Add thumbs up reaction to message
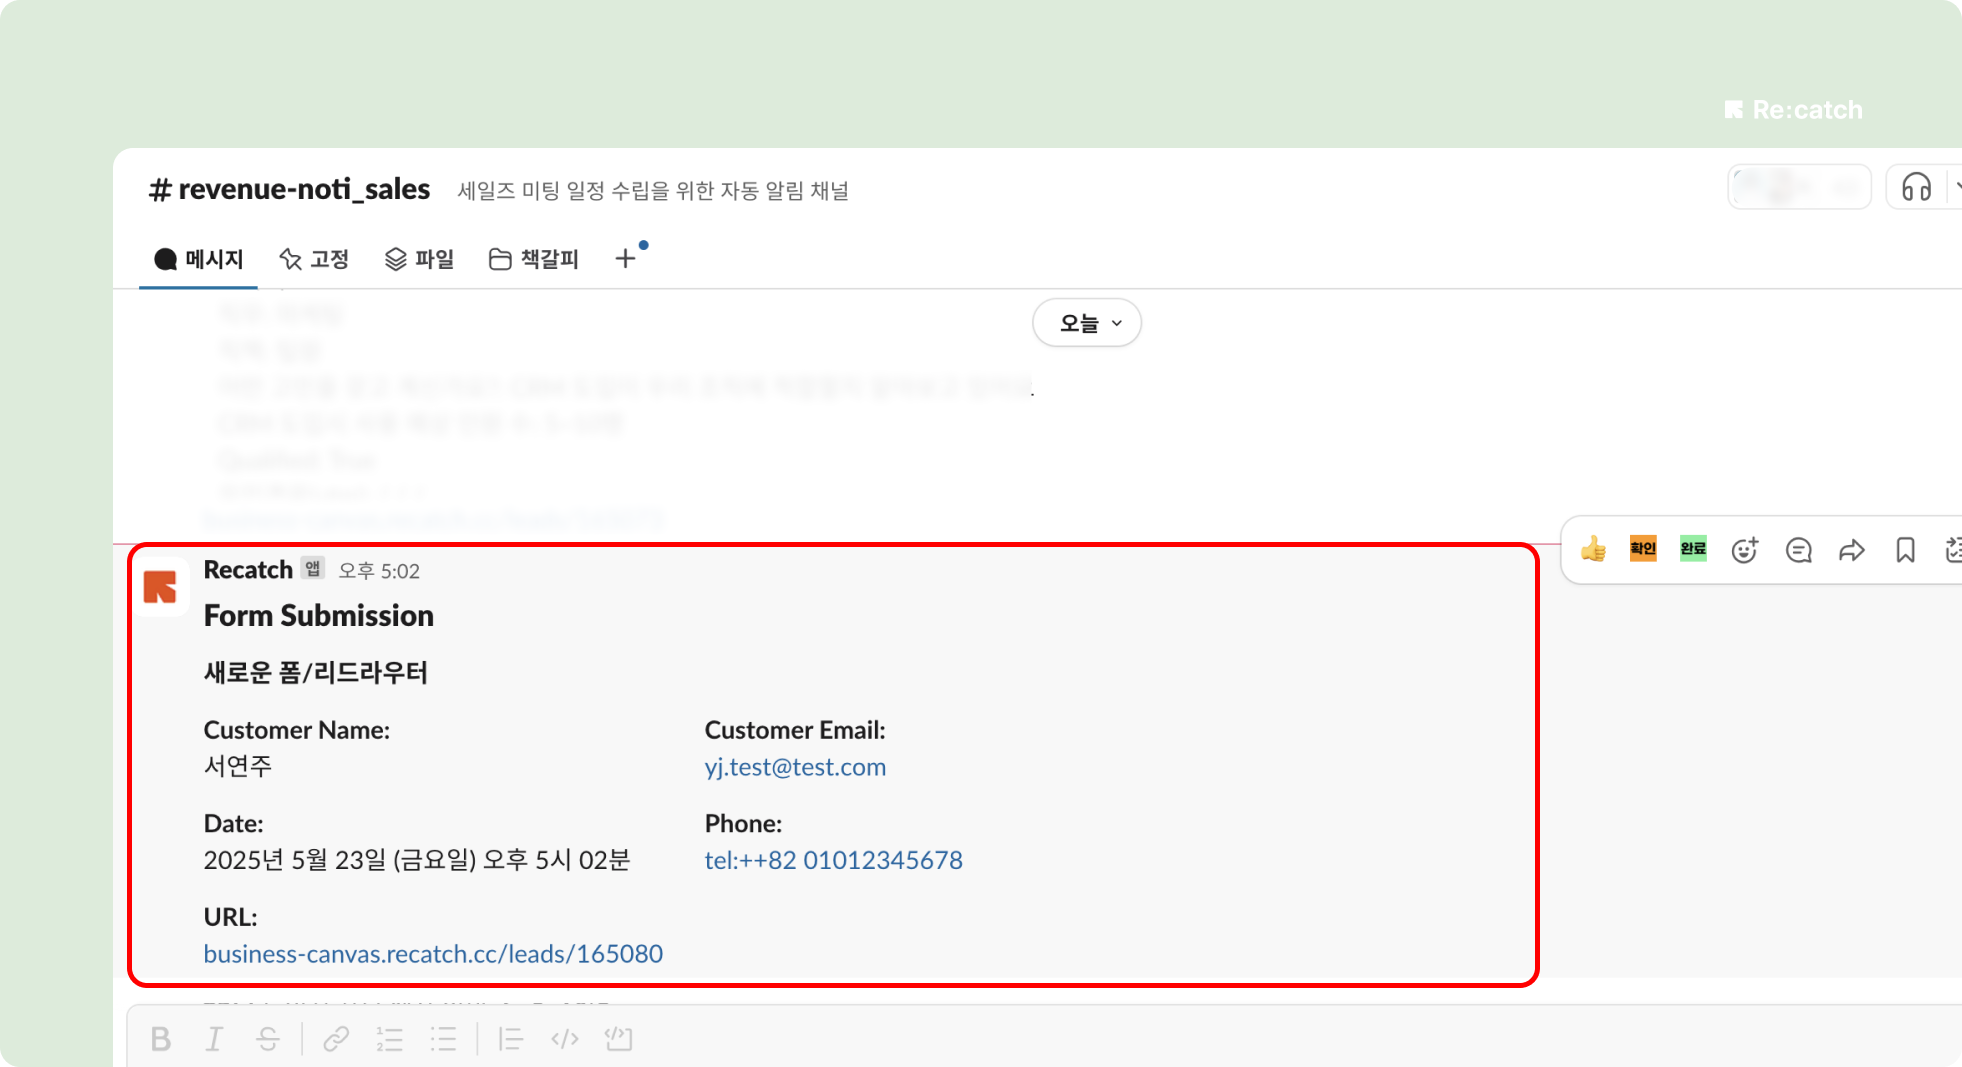Image resolution: width=1962 pixels, height=1067 pixels. 1593,549
